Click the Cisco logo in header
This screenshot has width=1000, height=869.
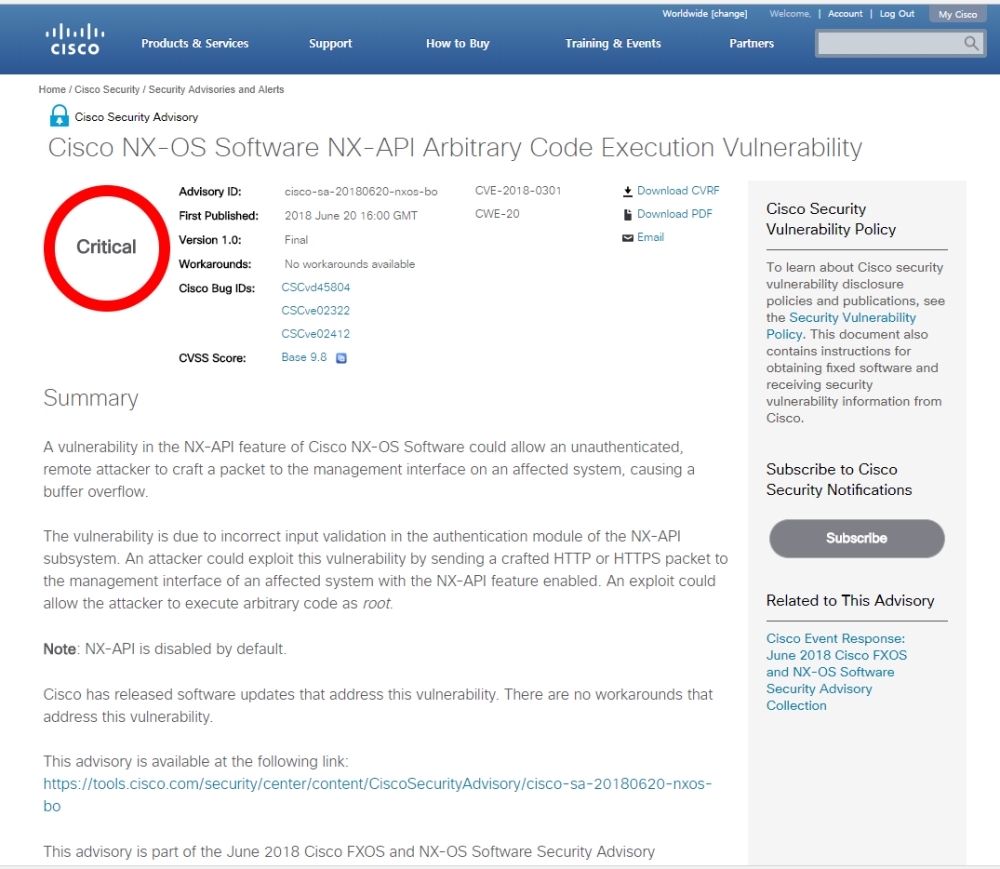pos(75,40)
